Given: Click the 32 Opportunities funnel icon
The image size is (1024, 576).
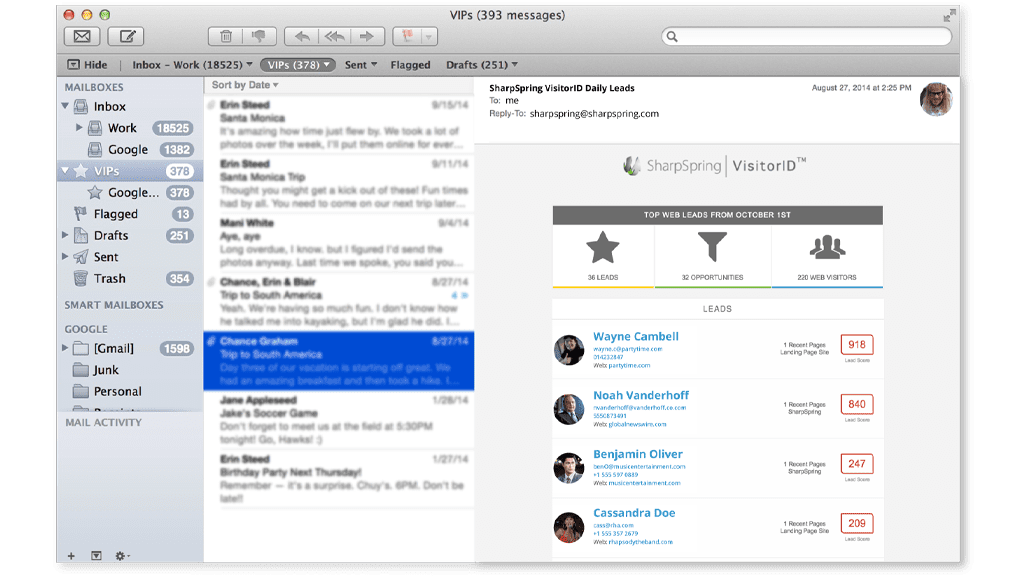Looking at the screenshot, I should click(x=712, y=248).
